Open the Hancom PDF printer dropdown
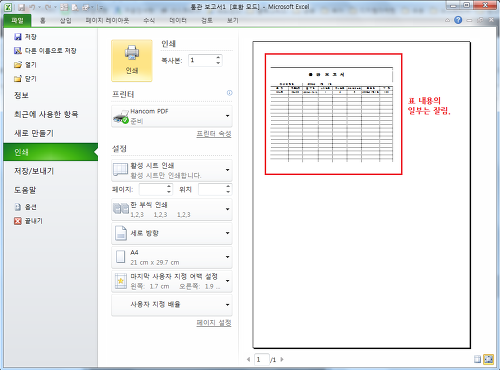Screen dimensions: 500x370 [x=172, y=116]
